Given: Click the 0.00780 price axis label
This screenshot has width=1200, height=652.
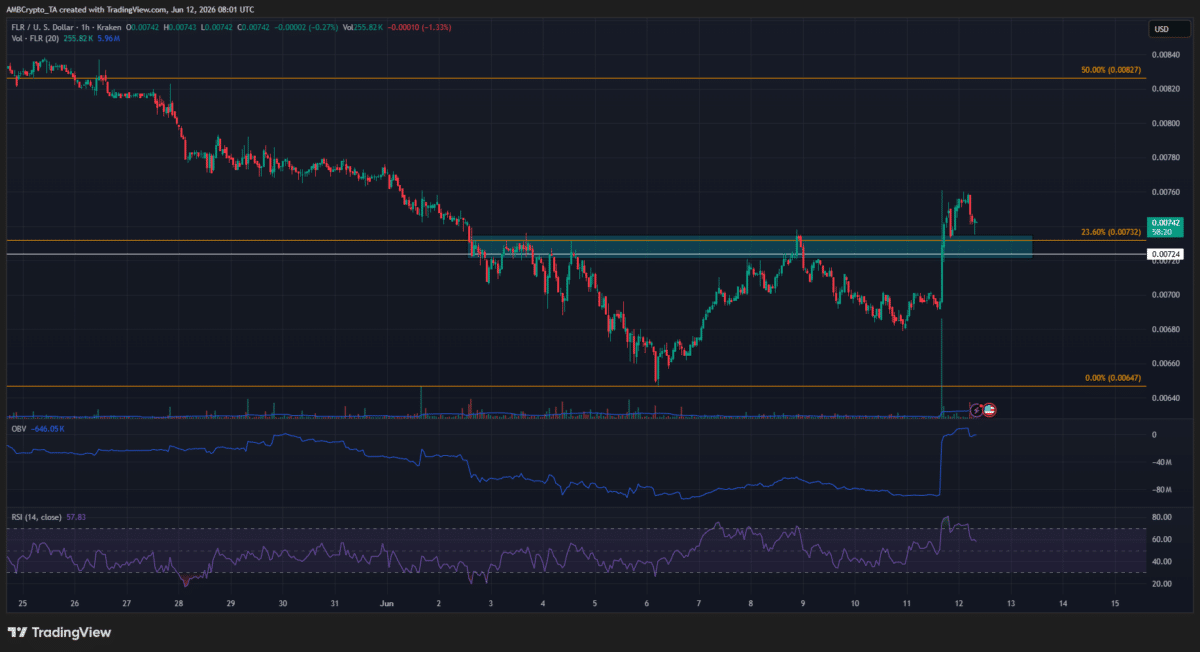Looking at the screenshot, I should tap(1166, 158).
